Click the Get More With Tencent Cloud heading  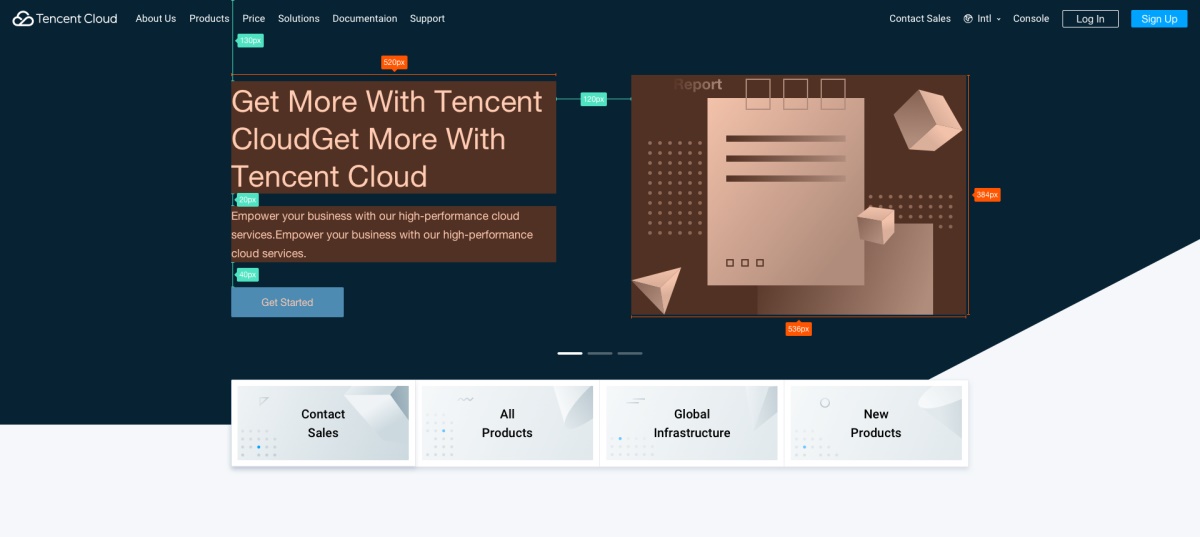click(x=393, y=138)
